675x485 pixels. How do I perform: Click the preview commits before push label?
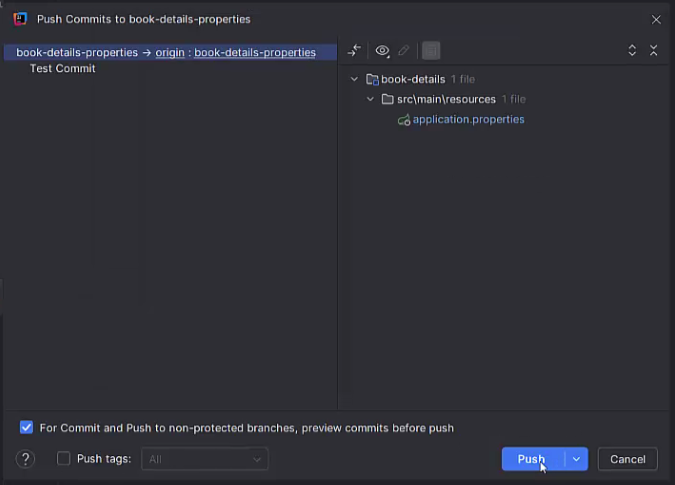pos(247,428)
